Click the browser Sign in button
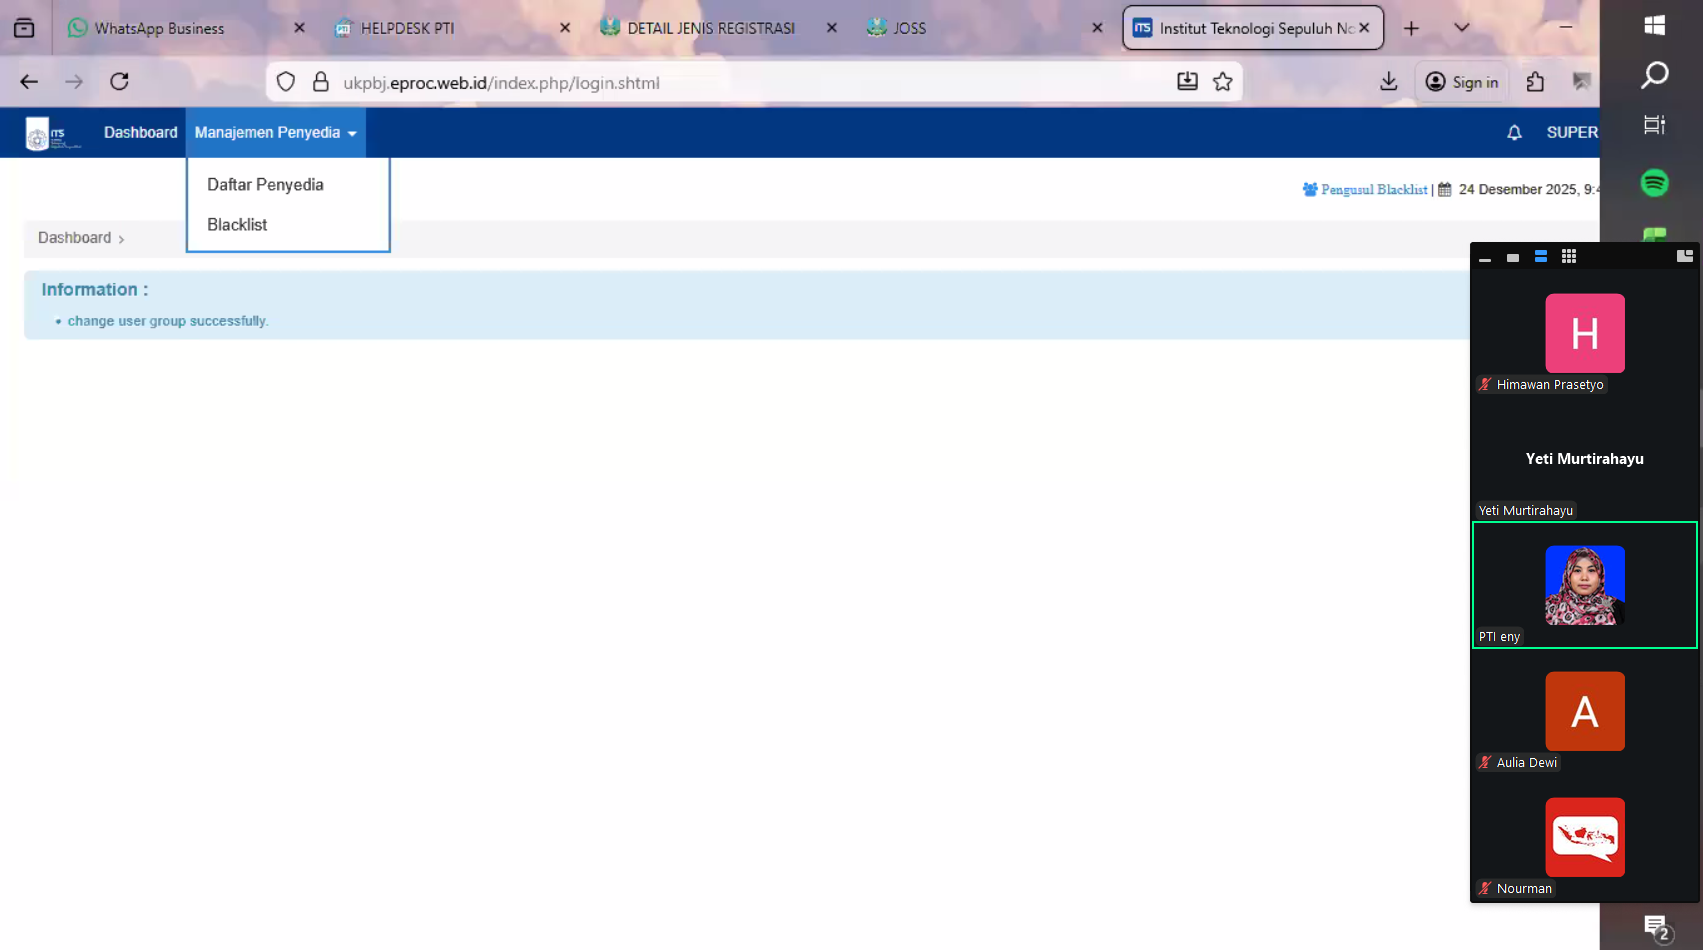 coord(1462,82)
